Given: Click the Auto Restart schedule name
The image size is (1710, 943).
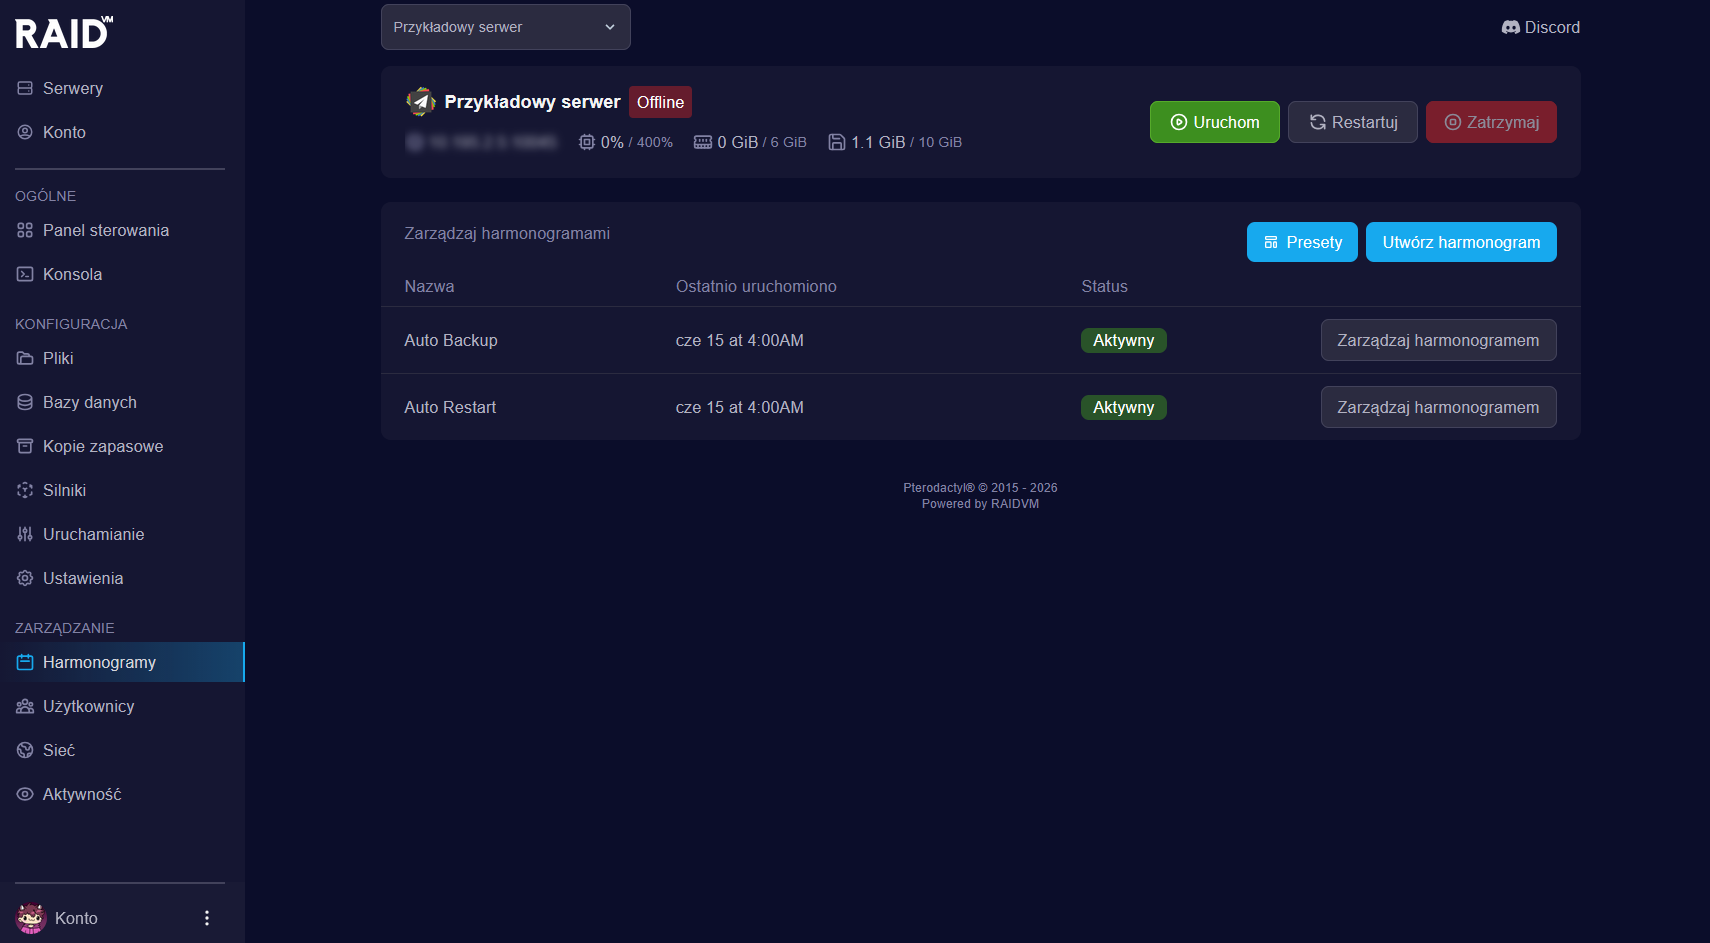Looking at the screenshot, I should click(450, 407).
